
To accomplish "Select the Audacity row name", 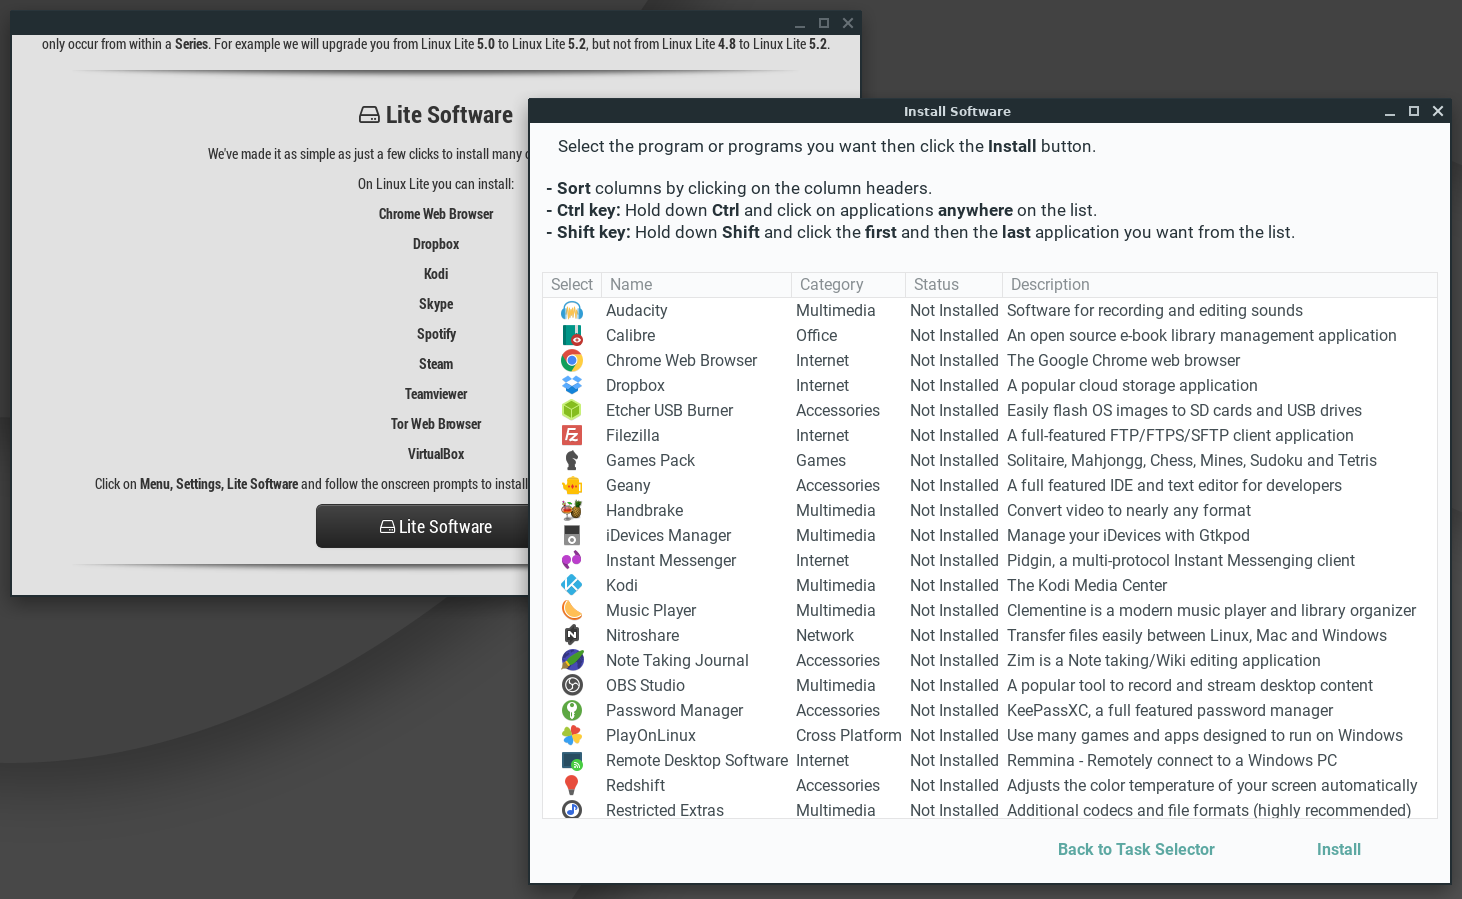I will [636, 310].
